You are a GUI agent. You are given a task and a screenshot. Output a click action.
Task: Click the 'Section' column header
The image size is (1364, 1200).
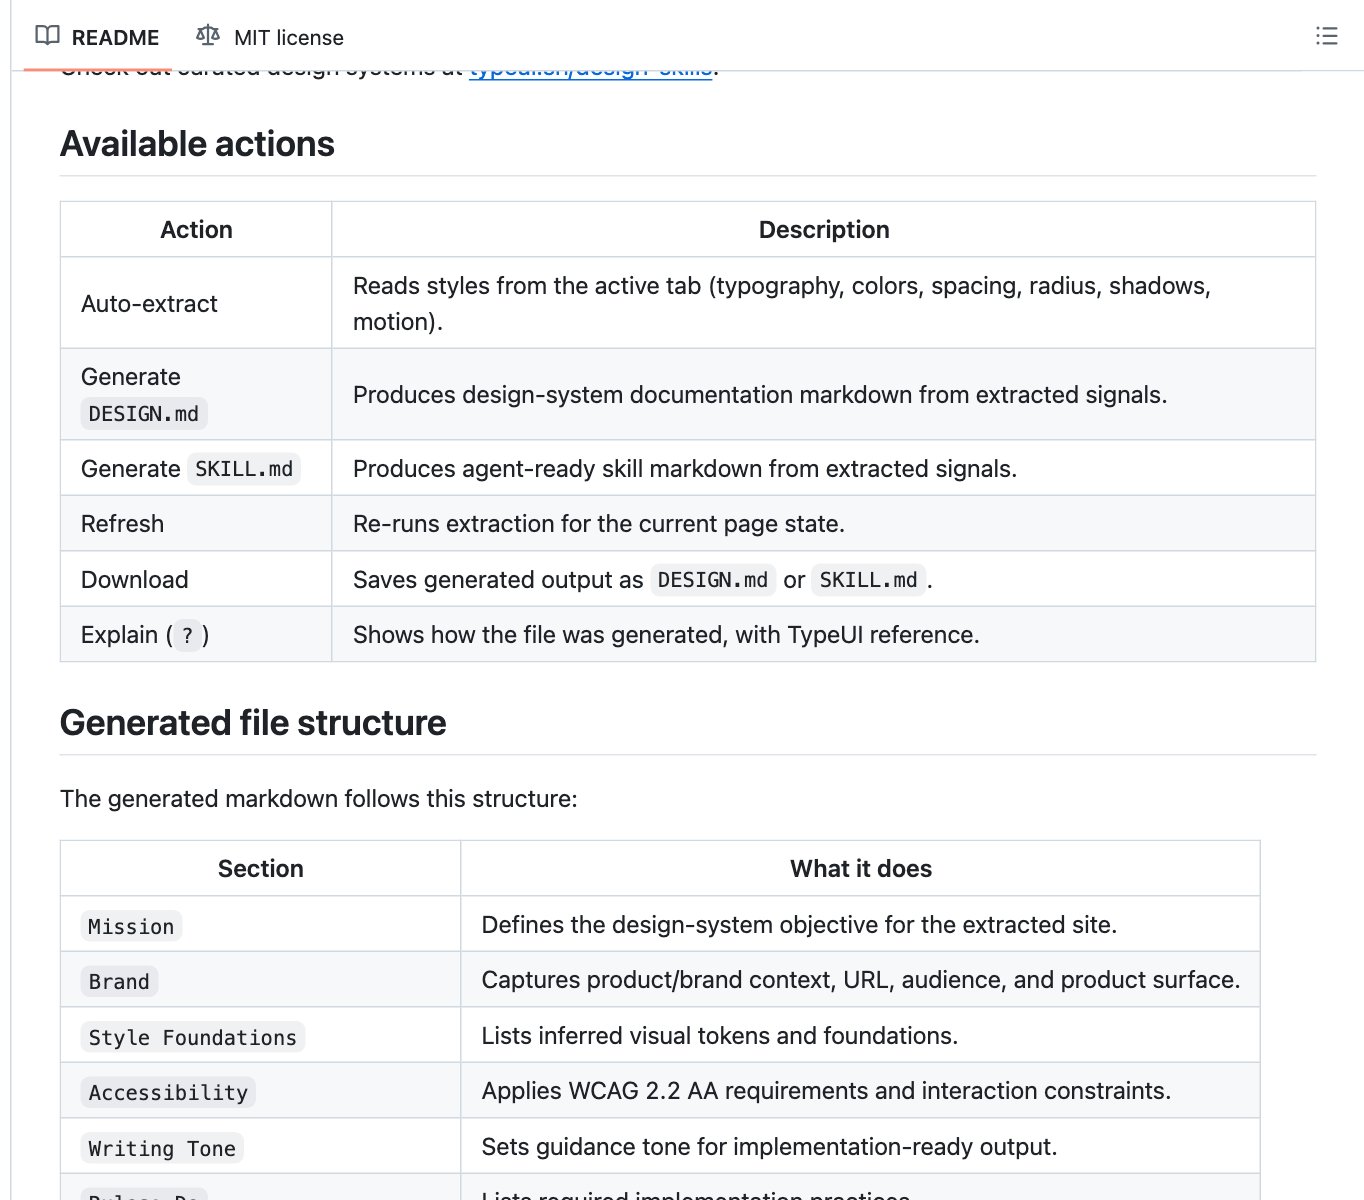[260, 869]
